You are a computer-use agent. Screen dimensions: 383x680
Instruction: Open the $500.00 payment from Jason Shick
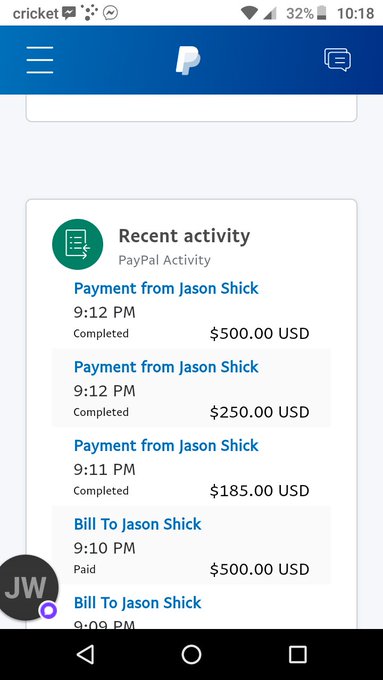point(191,311)
